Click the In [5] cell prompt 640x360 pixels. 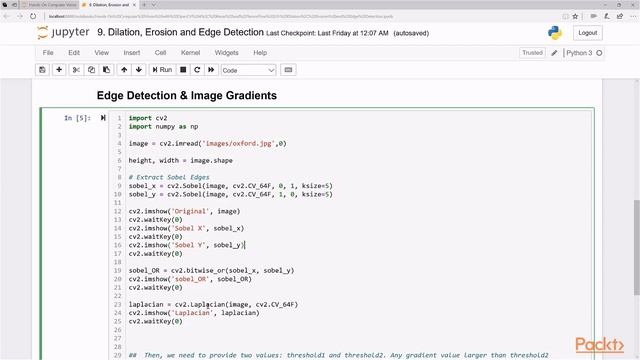[77, 118]
